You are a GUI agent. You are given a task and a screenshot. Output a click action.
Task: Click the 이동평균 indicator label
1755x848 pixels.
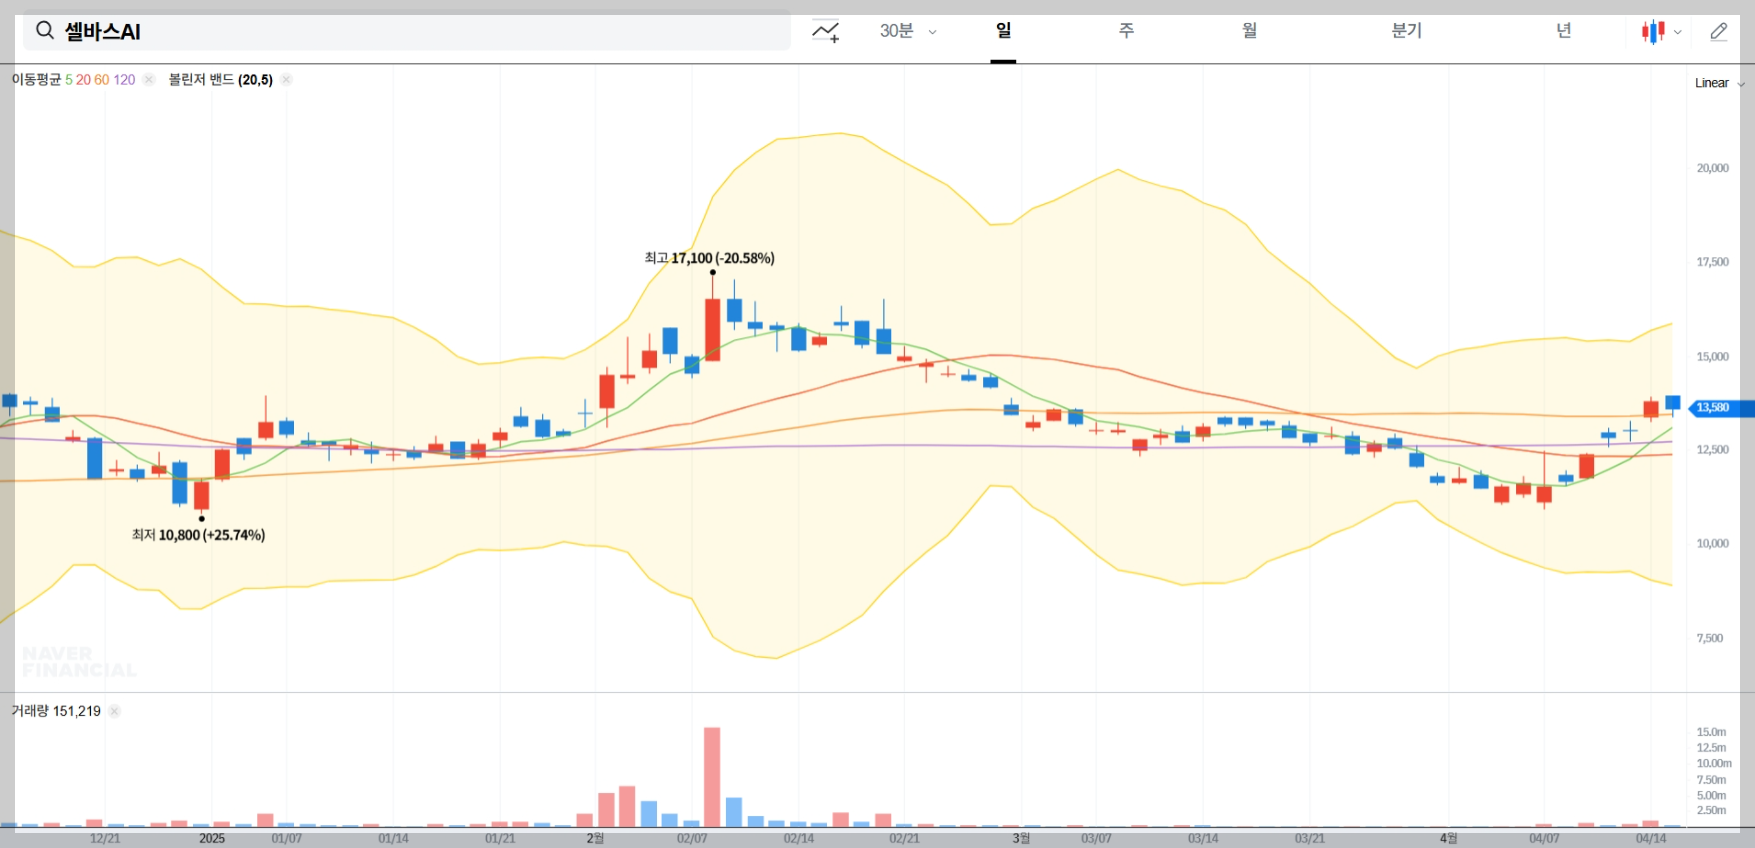(x=36, y=80)
